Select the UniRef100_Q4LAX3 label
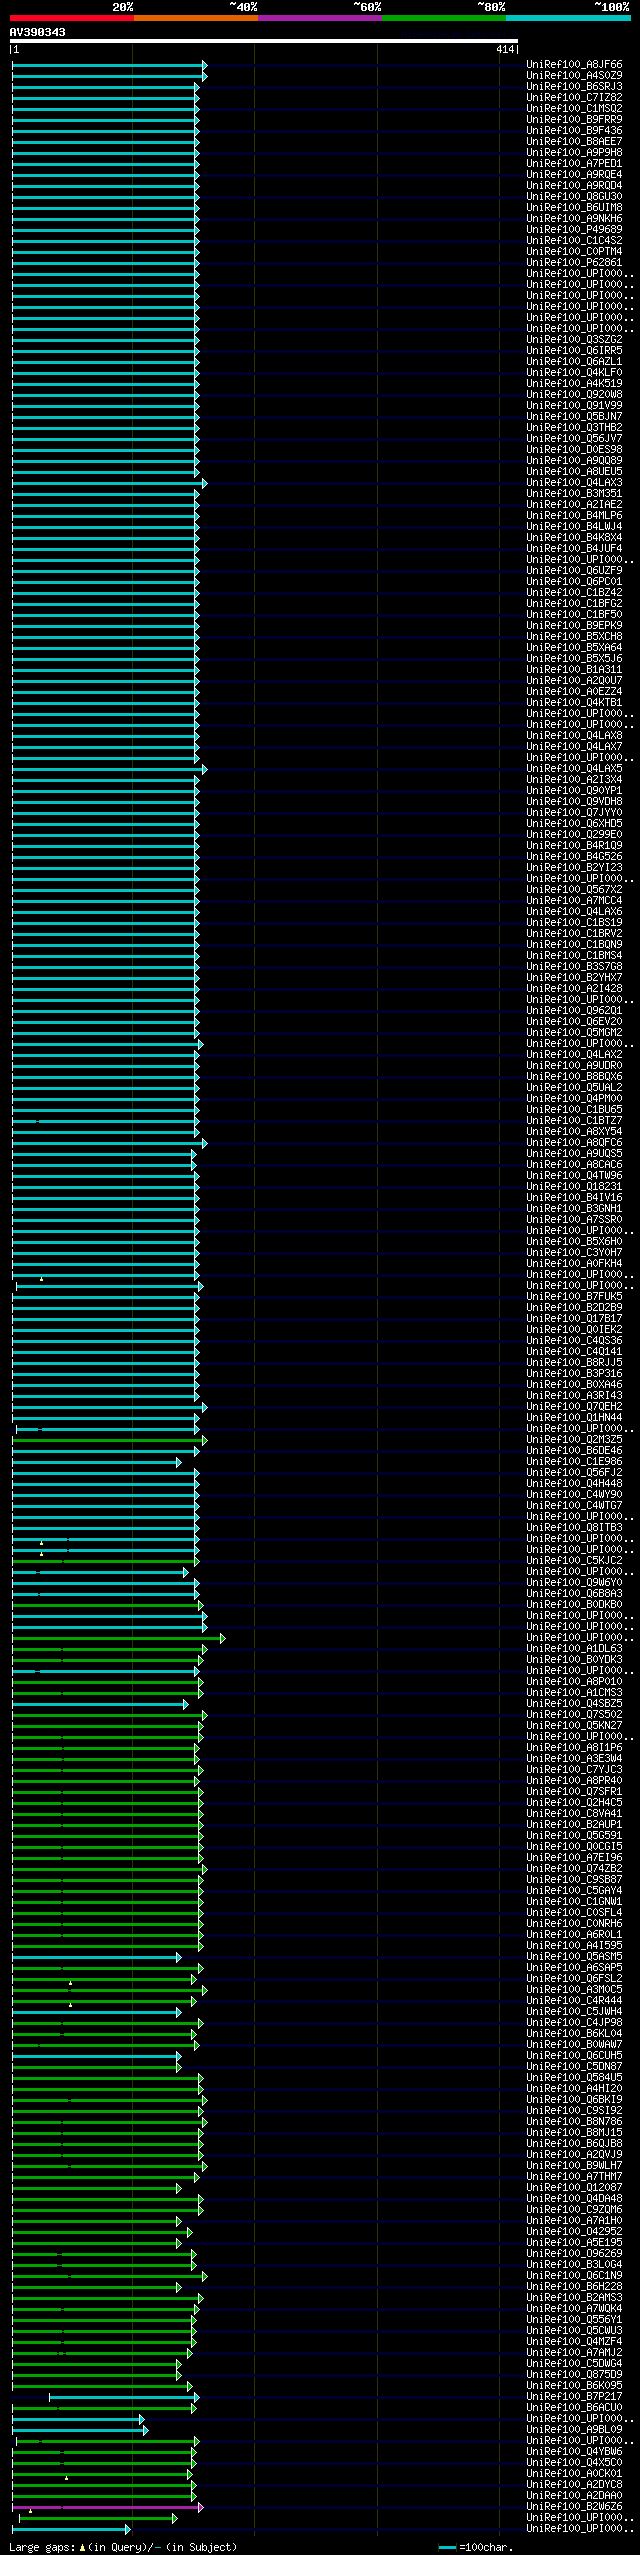 pyautogui.click(x=574, y=482)
